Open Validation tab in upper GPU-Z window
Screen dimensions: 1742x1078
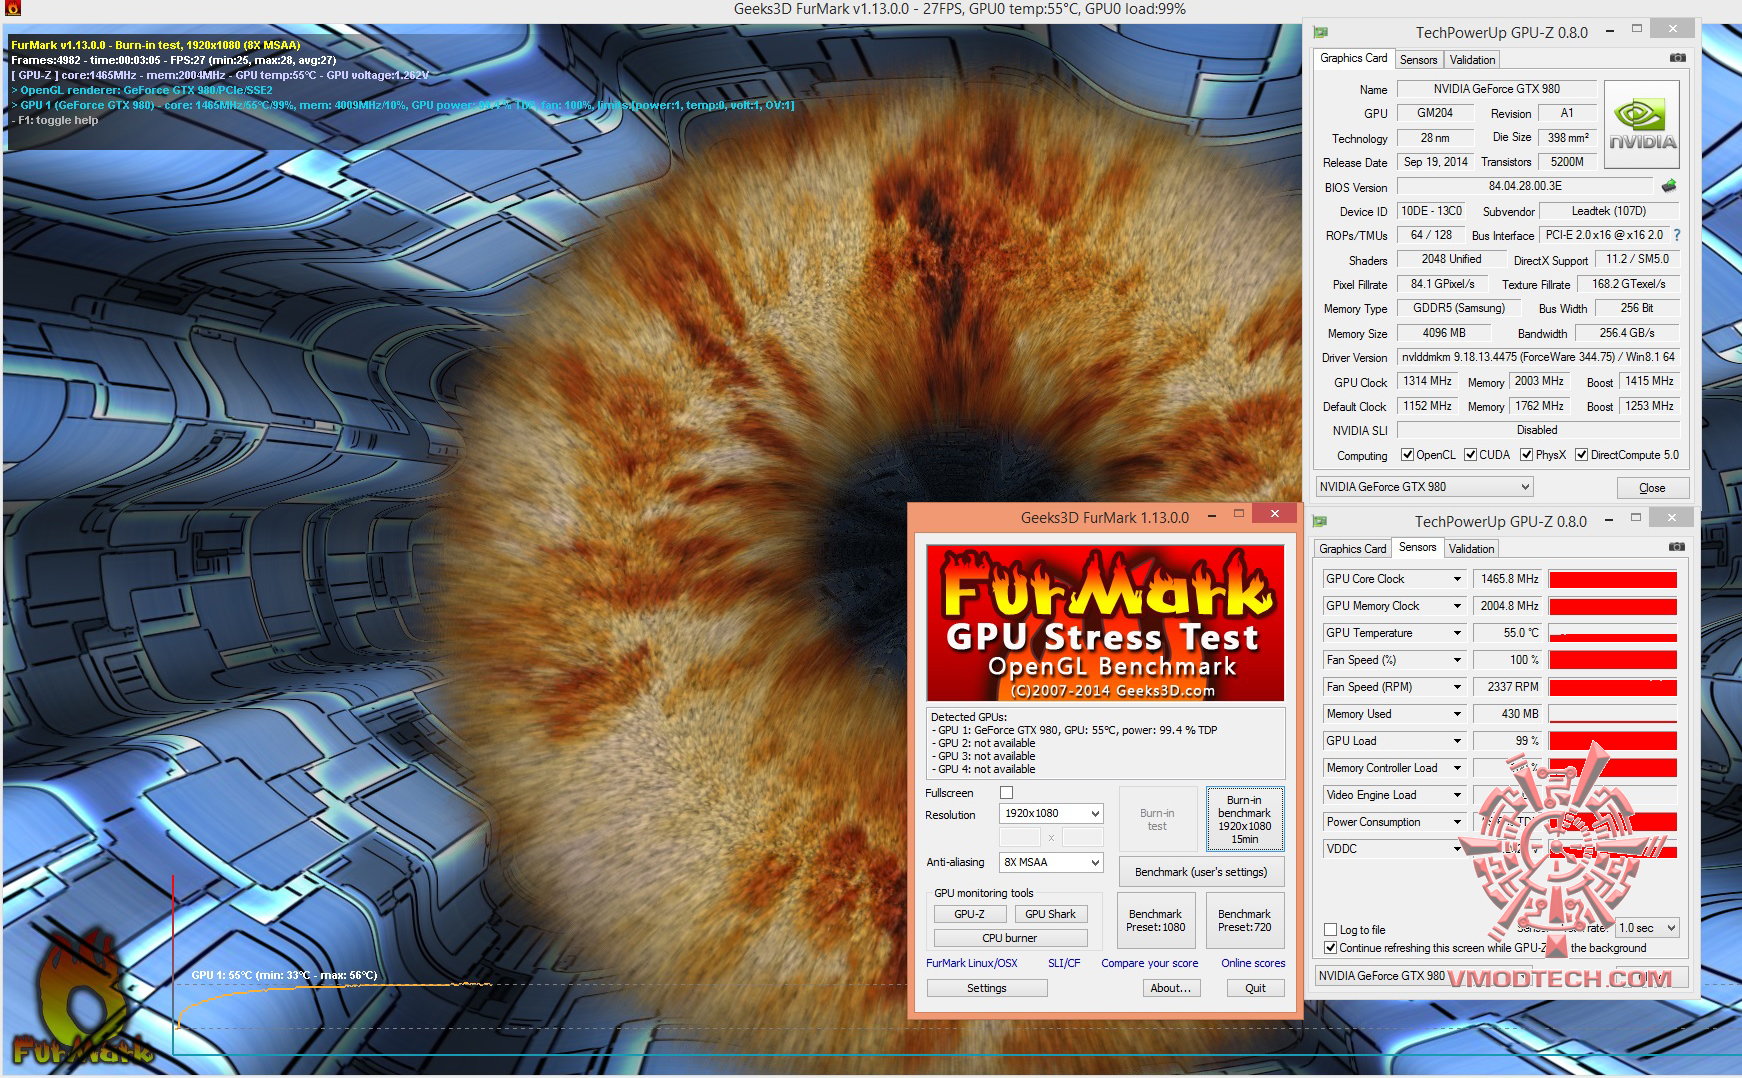coord(1472,60)
